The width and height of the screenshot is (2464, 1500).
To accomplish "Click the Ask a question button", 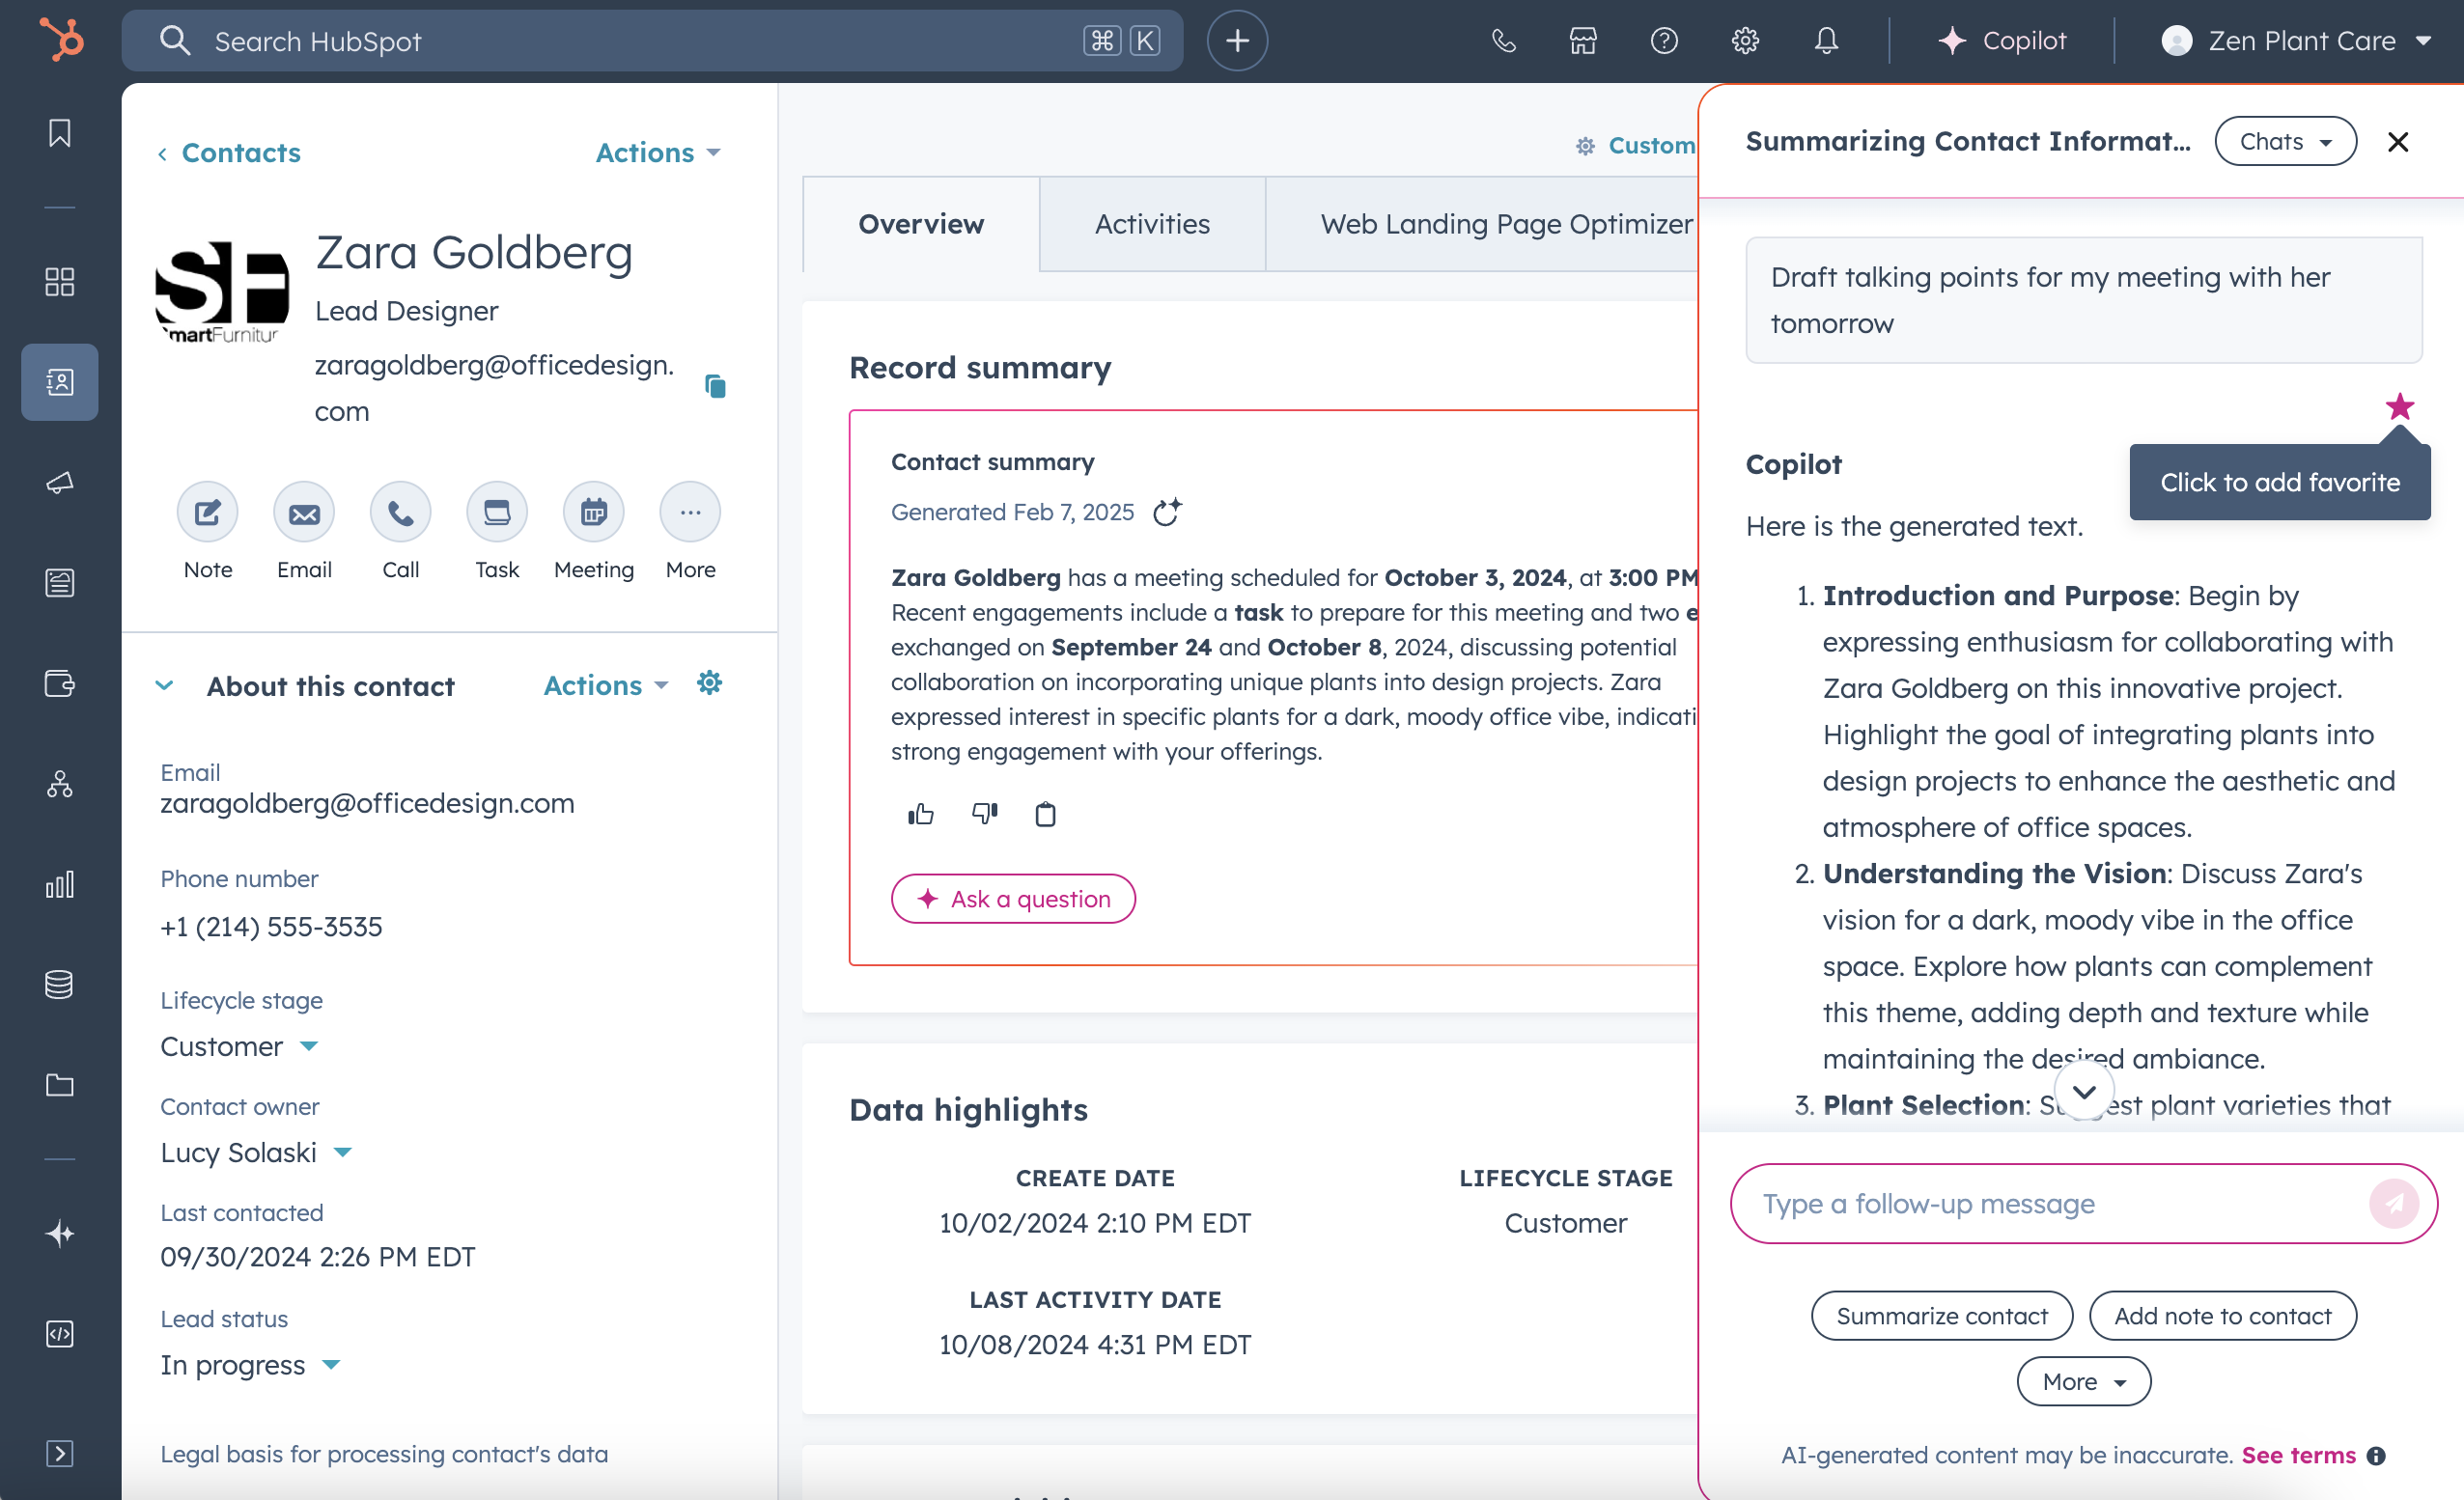I will (x=1013, y=898).
